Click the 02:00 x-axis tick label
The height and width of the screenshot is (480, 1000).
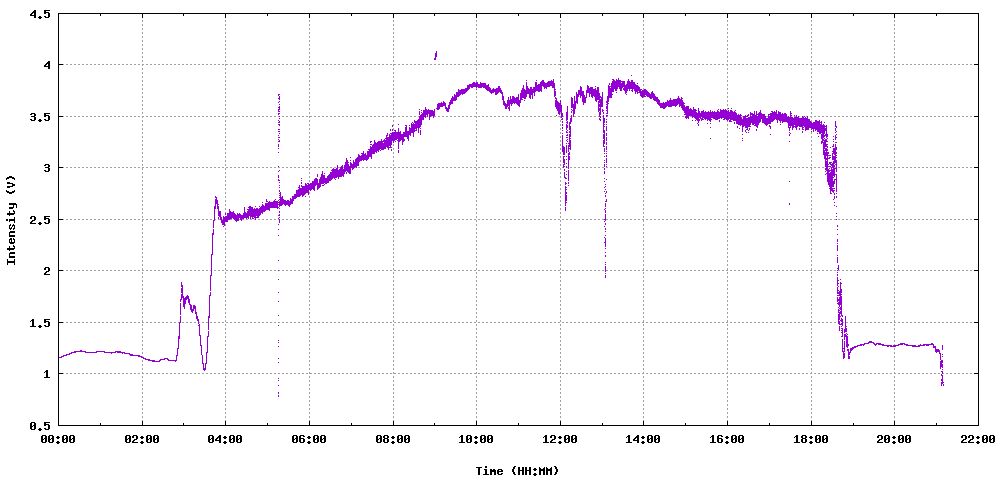pos(142,439)
